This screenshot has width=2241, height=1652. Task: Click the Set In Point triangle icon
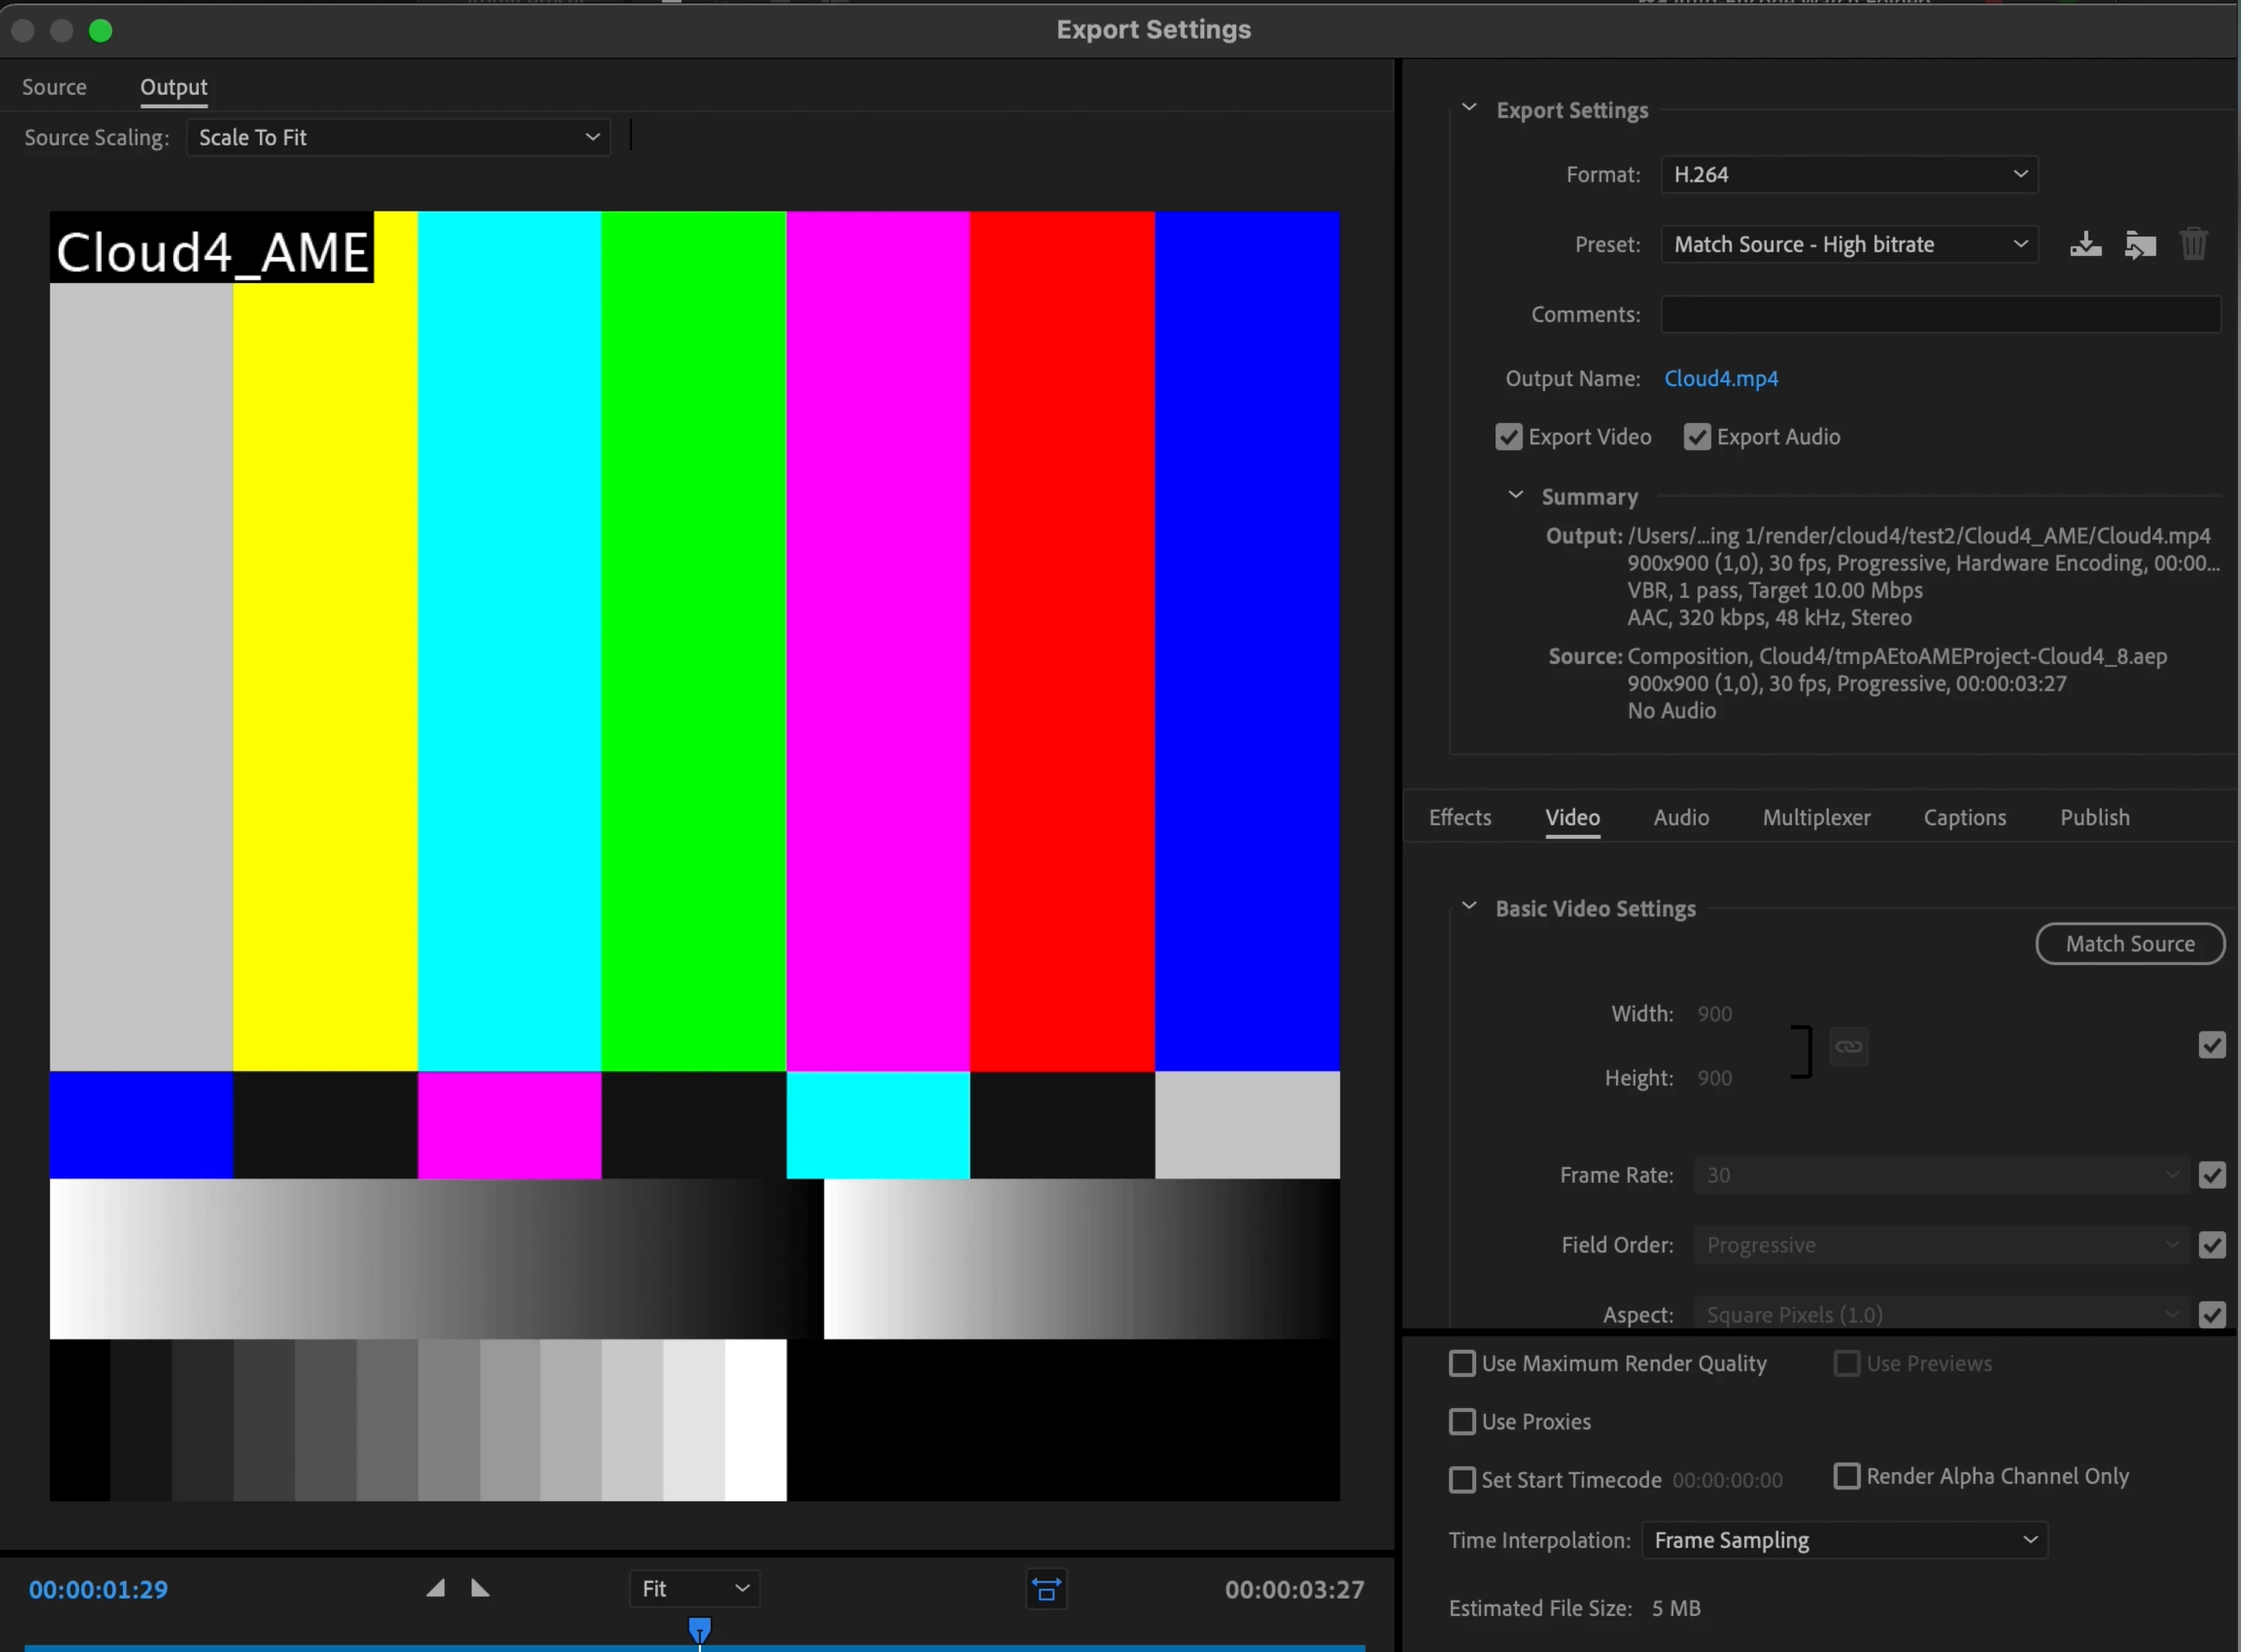435,1588
